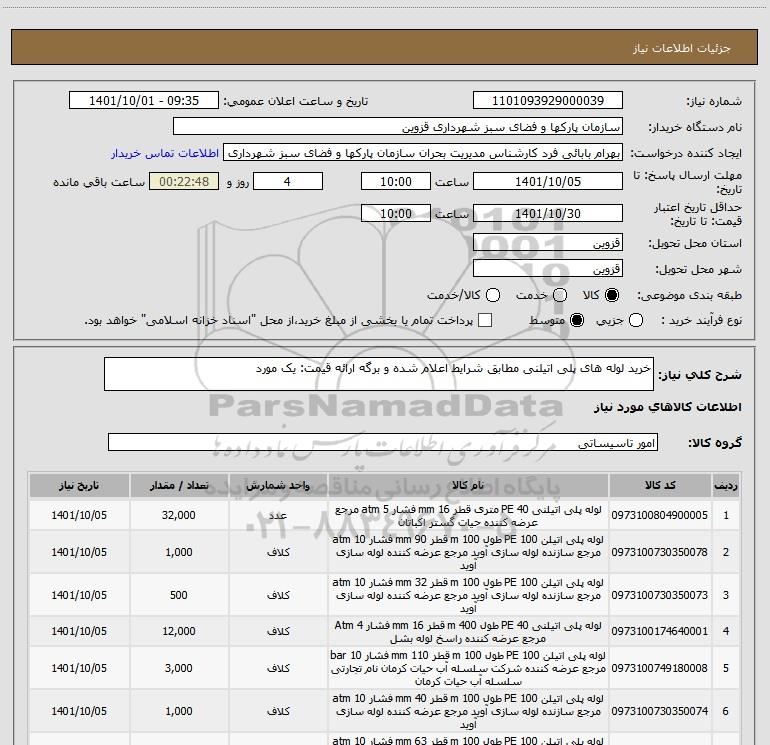Image resolution: width=770 pixels, height=745 pixels.
Task: Click column header تعداد / مقدار
Action: (179, 486)
